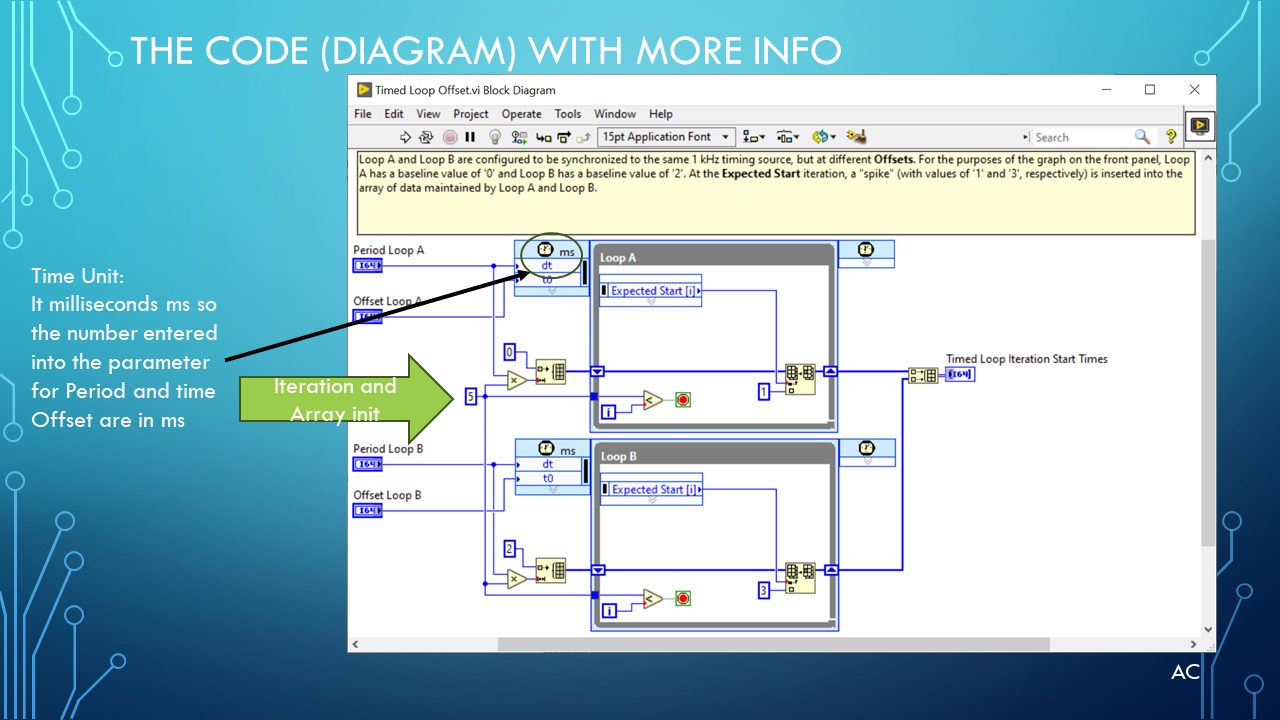Viewport: 1280px width, 720px height.
Task: Click the Run arrow in the toolbar
Action: (x=405, y=137)
